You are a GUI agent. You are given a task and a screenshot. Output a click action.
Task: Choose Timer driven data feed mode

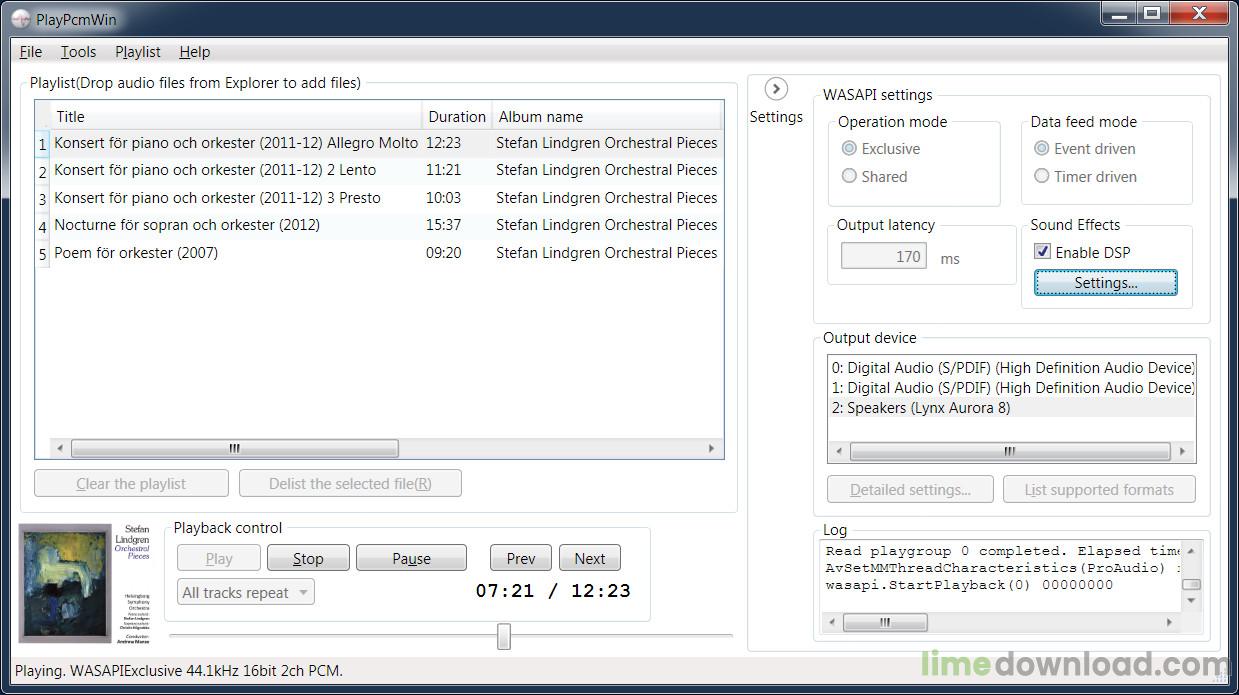(1042, 176)
